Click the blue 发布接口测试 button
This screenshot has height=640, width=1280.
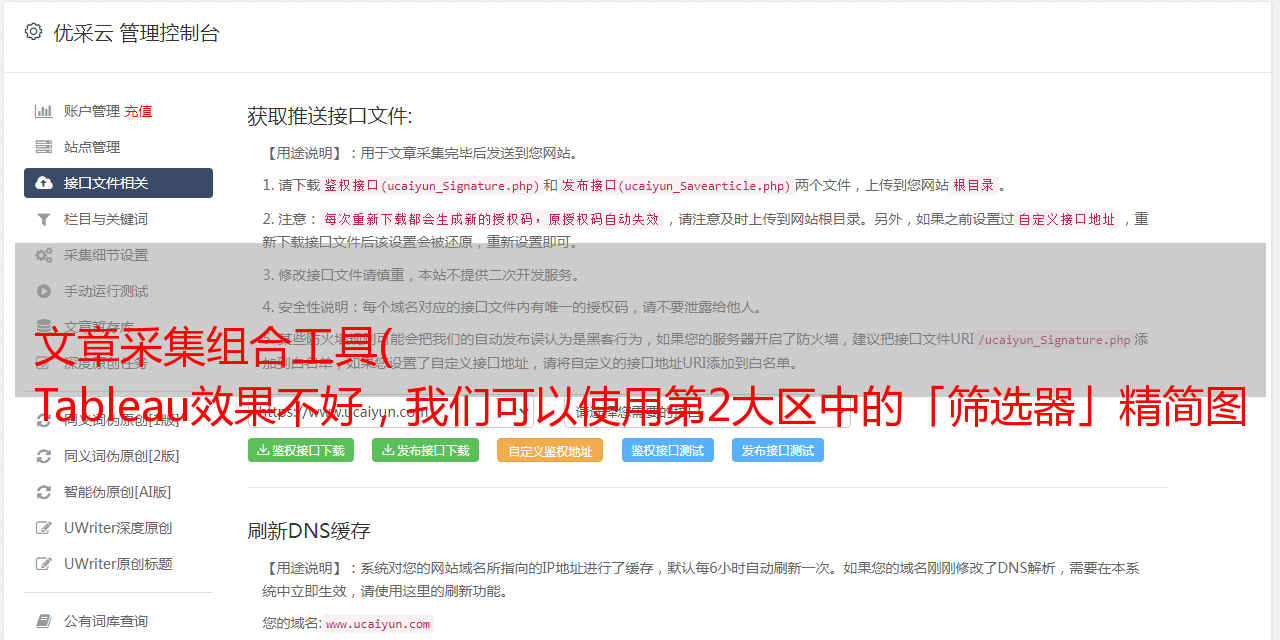(x=778, y=450)
